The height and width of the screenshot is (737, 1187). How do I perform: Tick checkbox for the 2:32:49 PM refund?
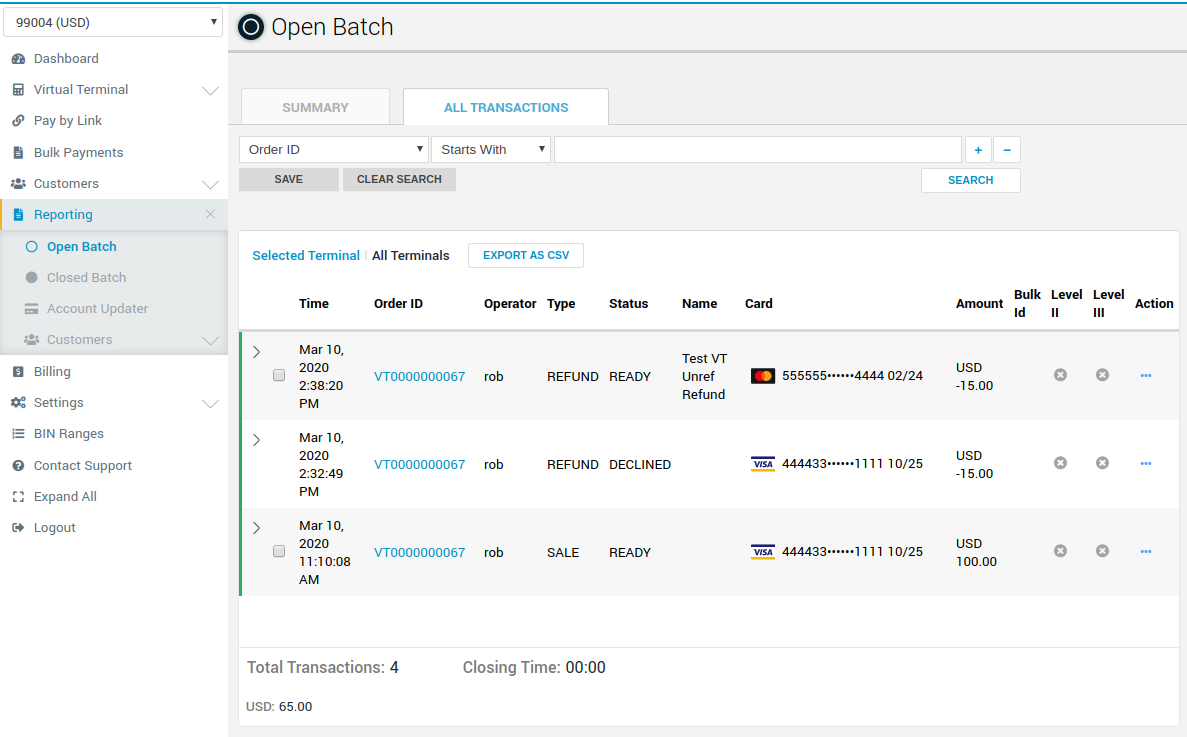[x=279, y=463]
